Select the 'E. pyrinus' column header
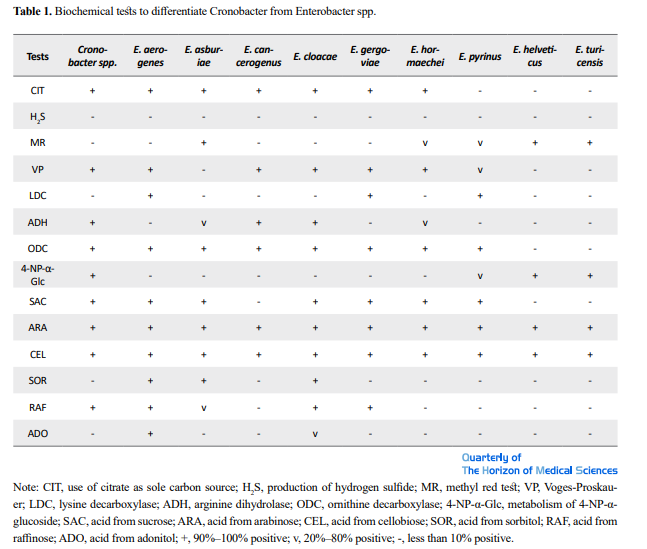The height and width of the screenshot is (549, 647). [480, 57]
